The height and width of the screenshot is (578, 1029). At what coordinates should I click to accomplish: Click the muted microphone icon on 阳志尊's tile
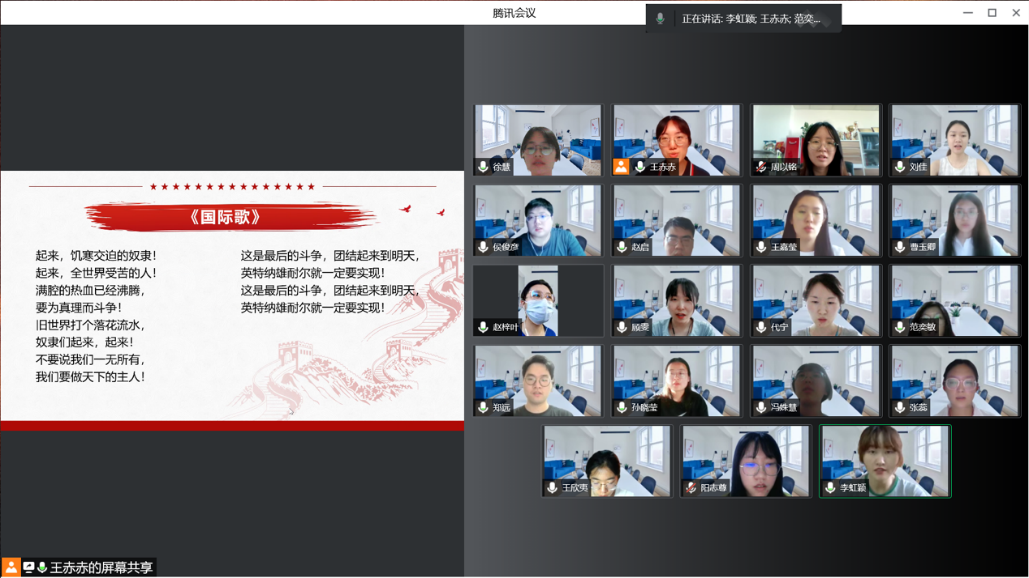coord(691,488)
